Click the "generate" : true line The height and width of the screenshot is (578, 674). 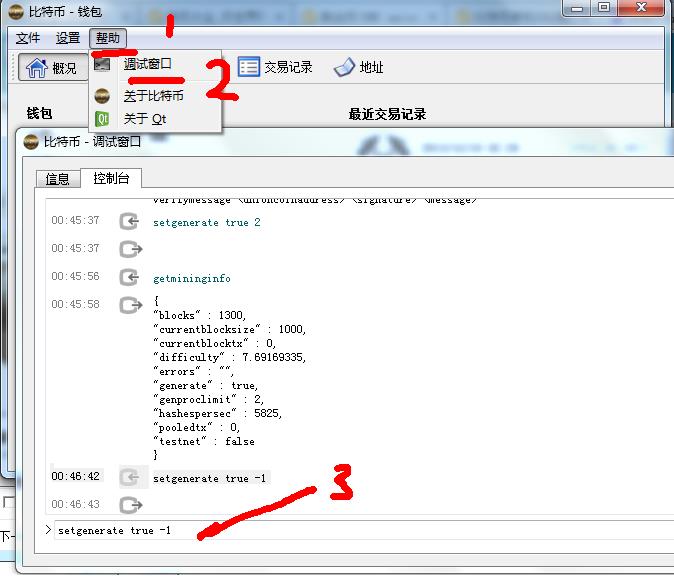(x=206, y=385)
